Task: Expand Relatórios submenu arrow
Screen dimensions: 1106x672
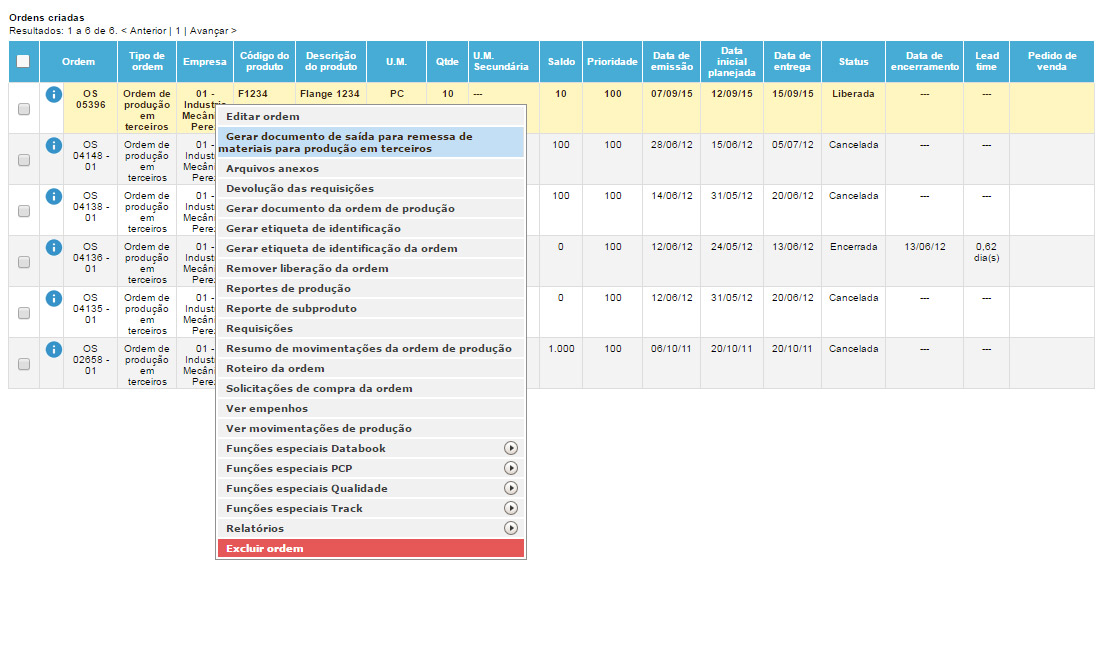Action: click(x=511, y=528)
